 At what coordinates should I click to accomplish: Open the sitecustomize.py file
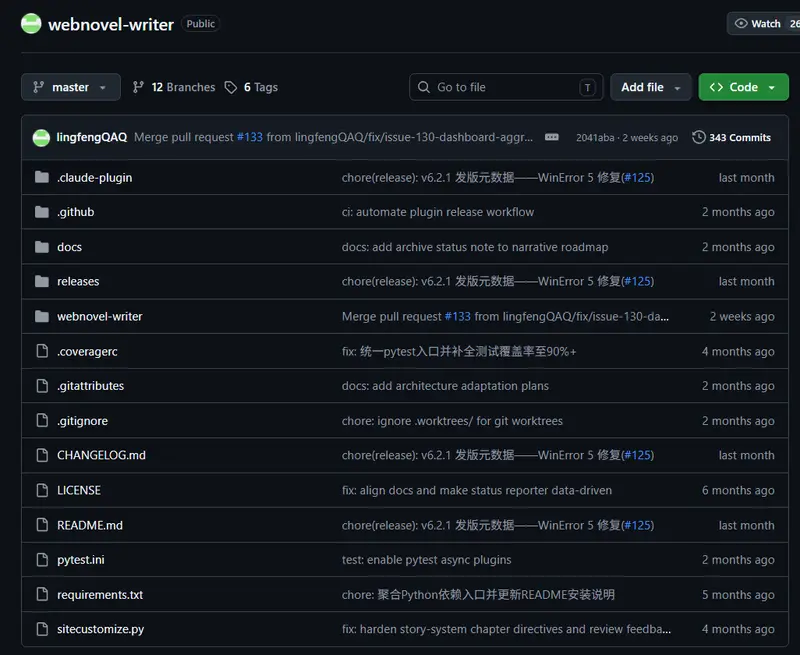(101, 629)
